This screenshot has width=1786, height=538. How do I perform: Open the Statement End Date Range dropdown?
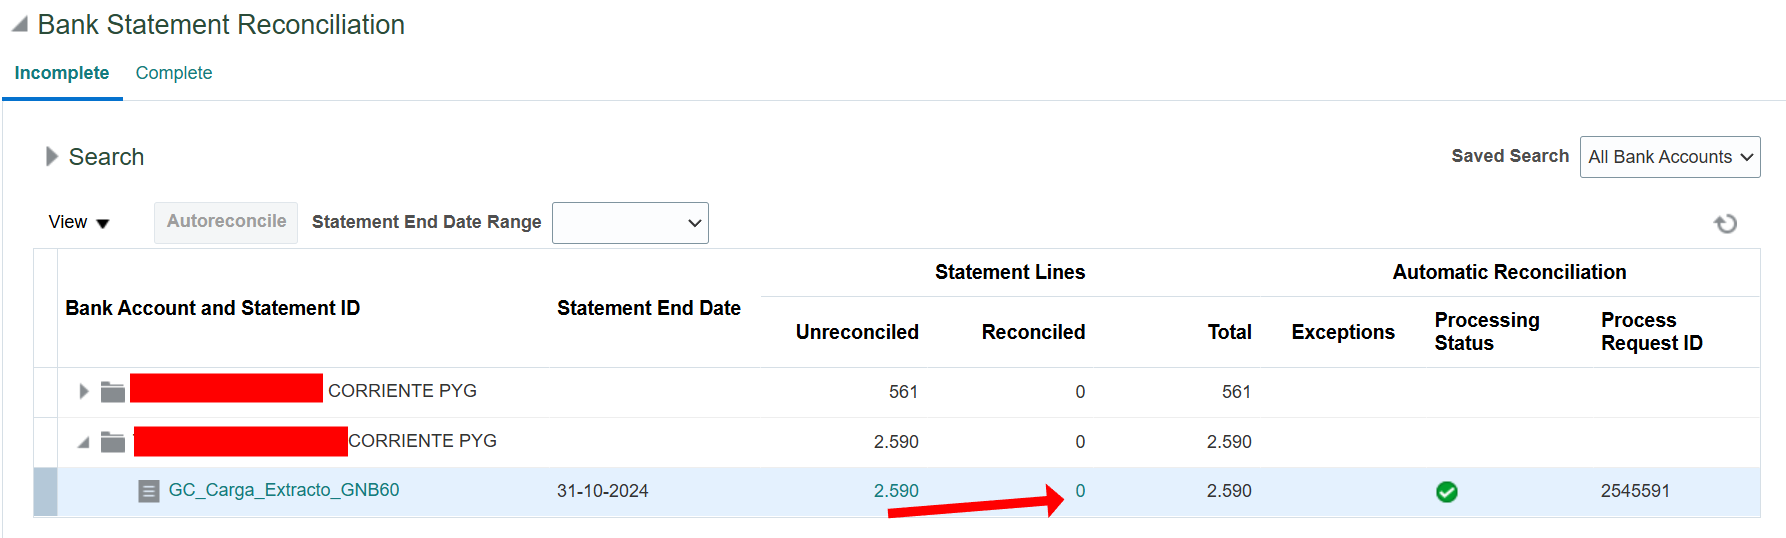coord(630,223)
